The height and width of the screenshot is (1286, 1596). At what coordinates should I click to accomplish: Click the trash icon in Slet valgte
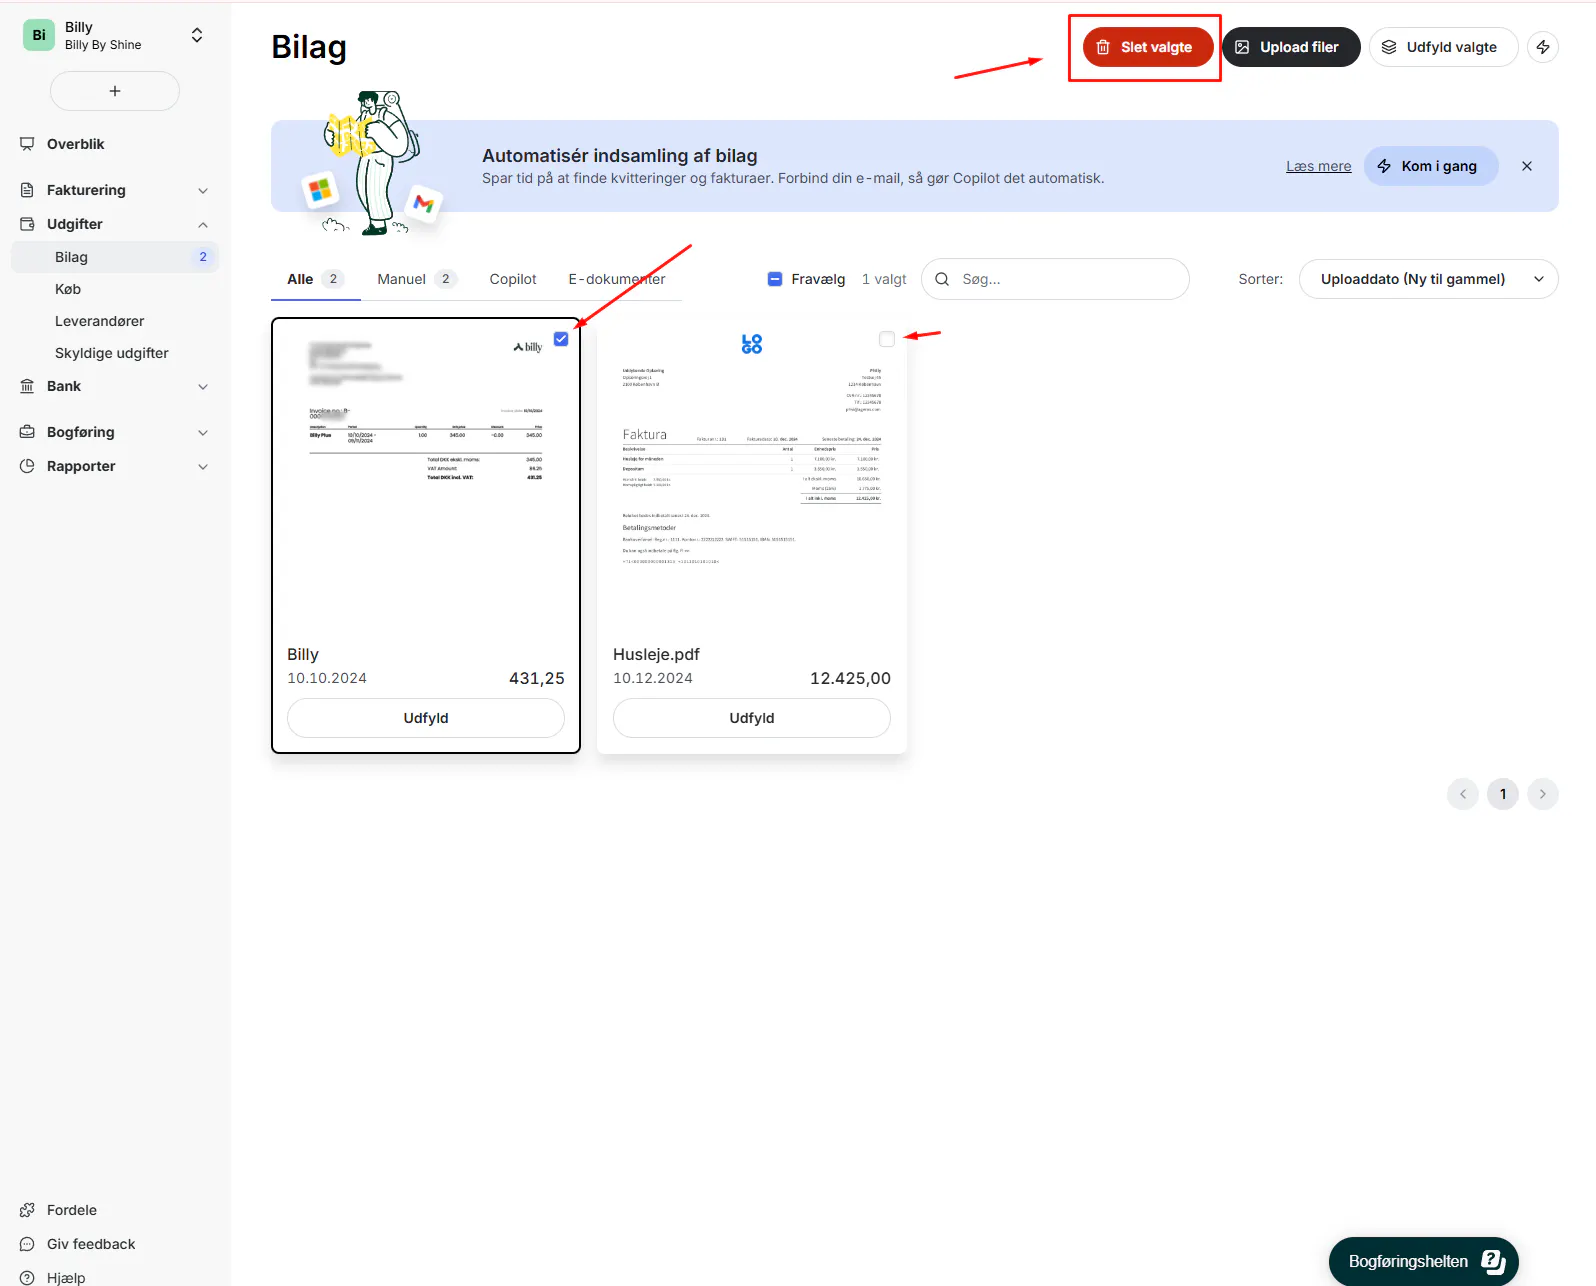(1103, 47)
